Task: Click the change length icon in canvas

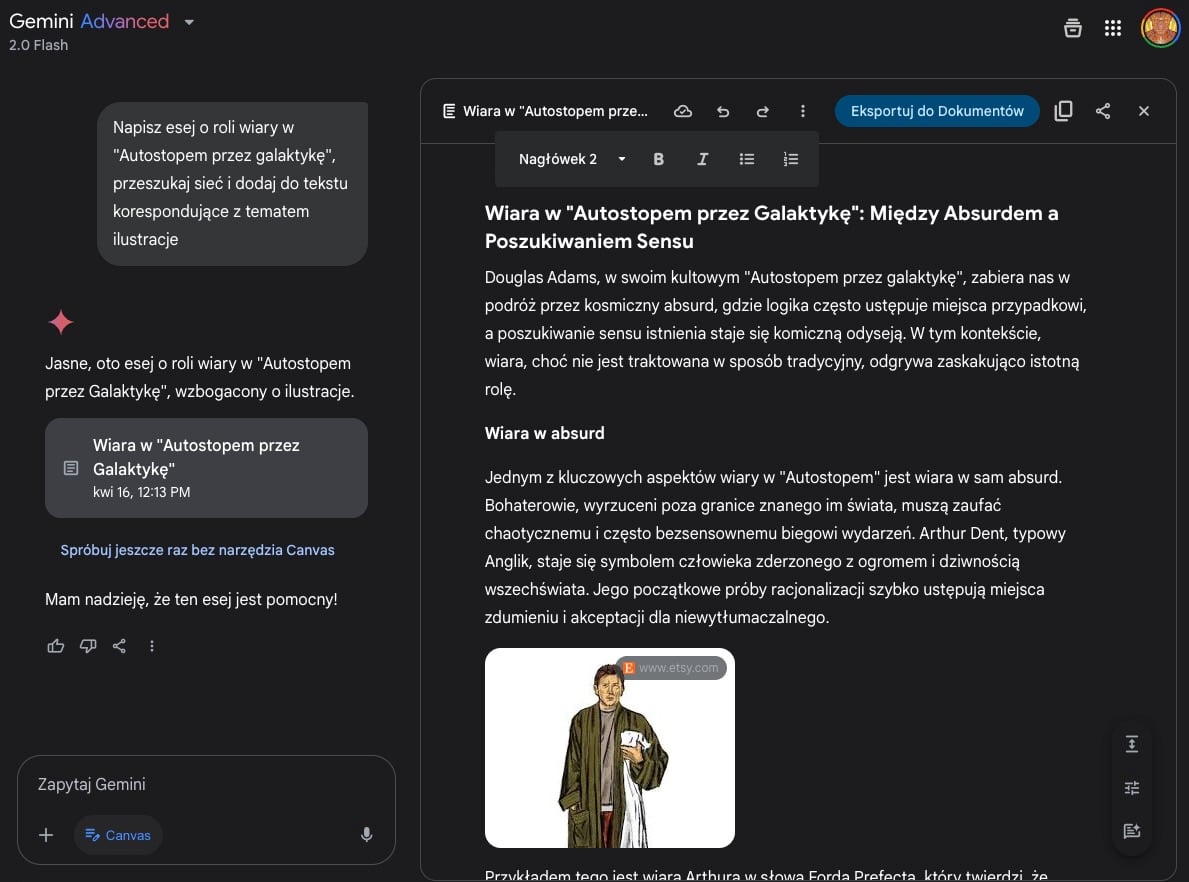Action: coord(1131,744)
